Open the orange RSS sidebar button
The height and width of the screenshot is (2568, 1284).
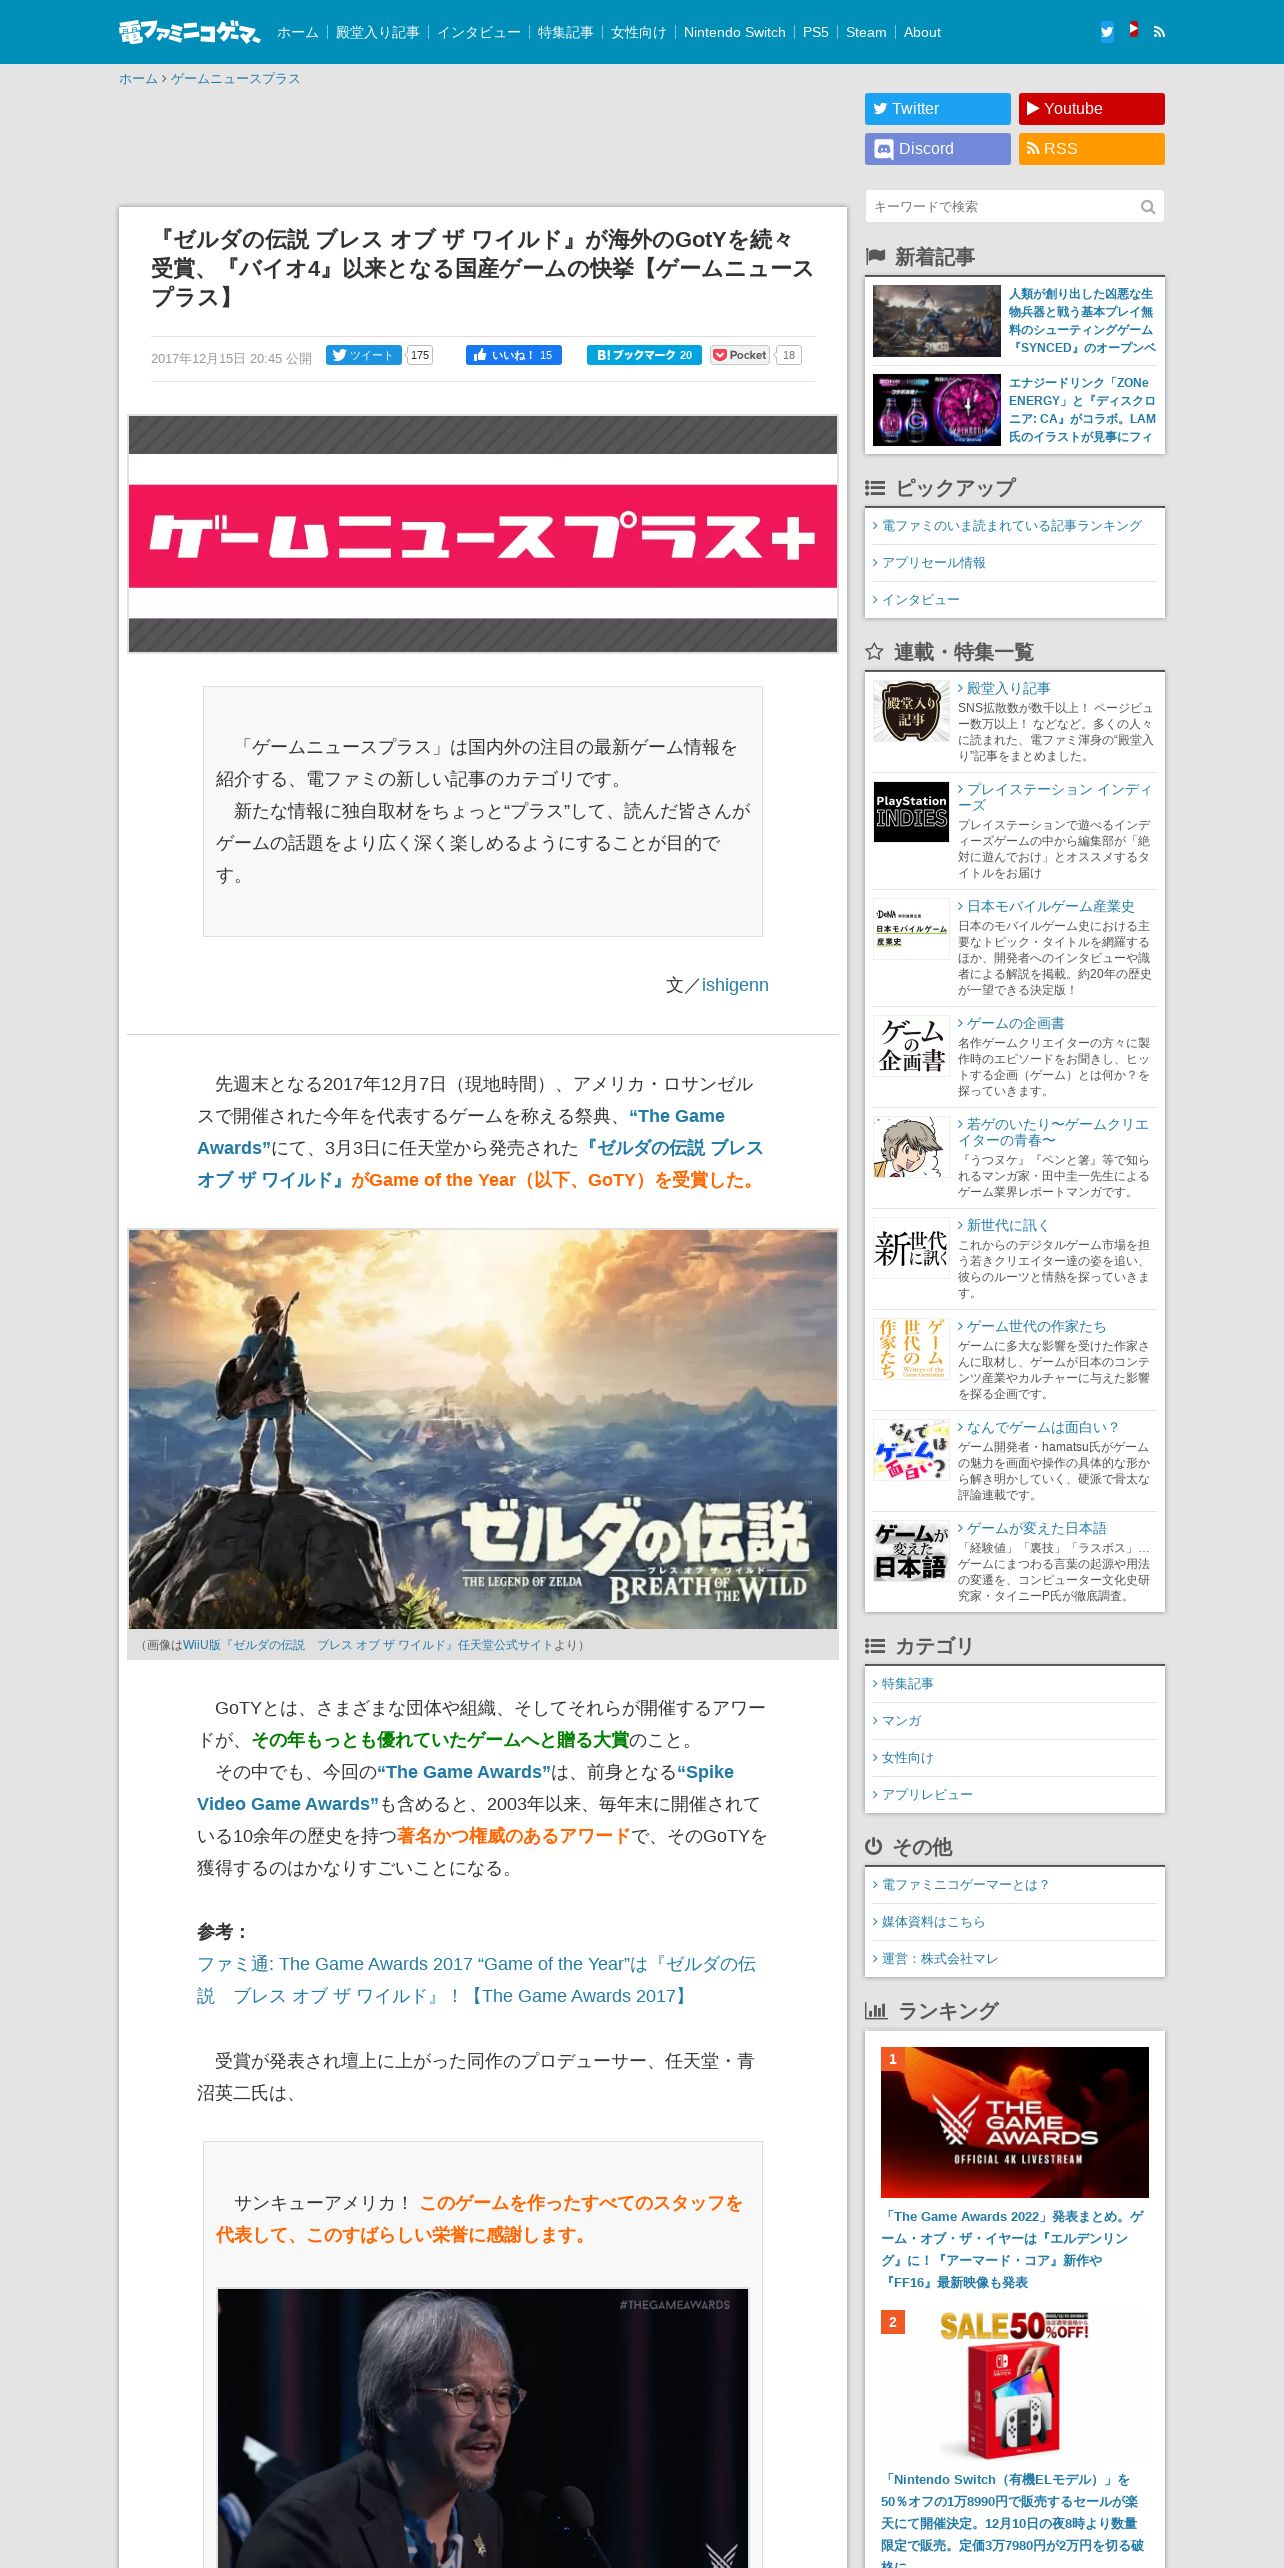click(1092, 149)
